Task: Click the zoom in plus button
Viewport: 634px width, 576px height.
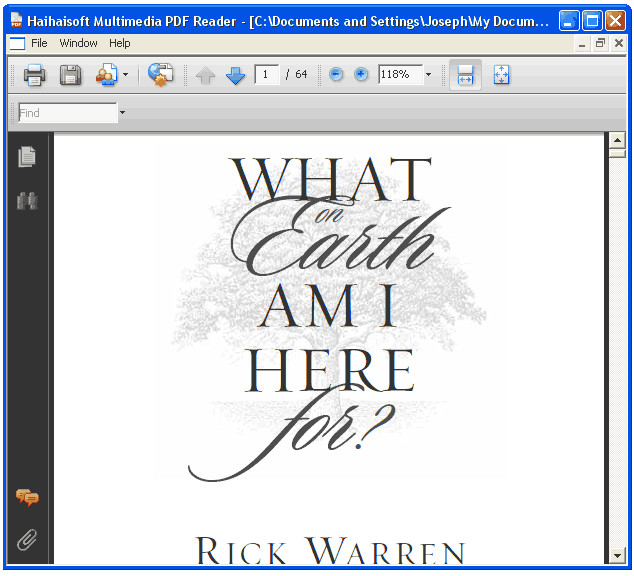Action: (361, 74)
